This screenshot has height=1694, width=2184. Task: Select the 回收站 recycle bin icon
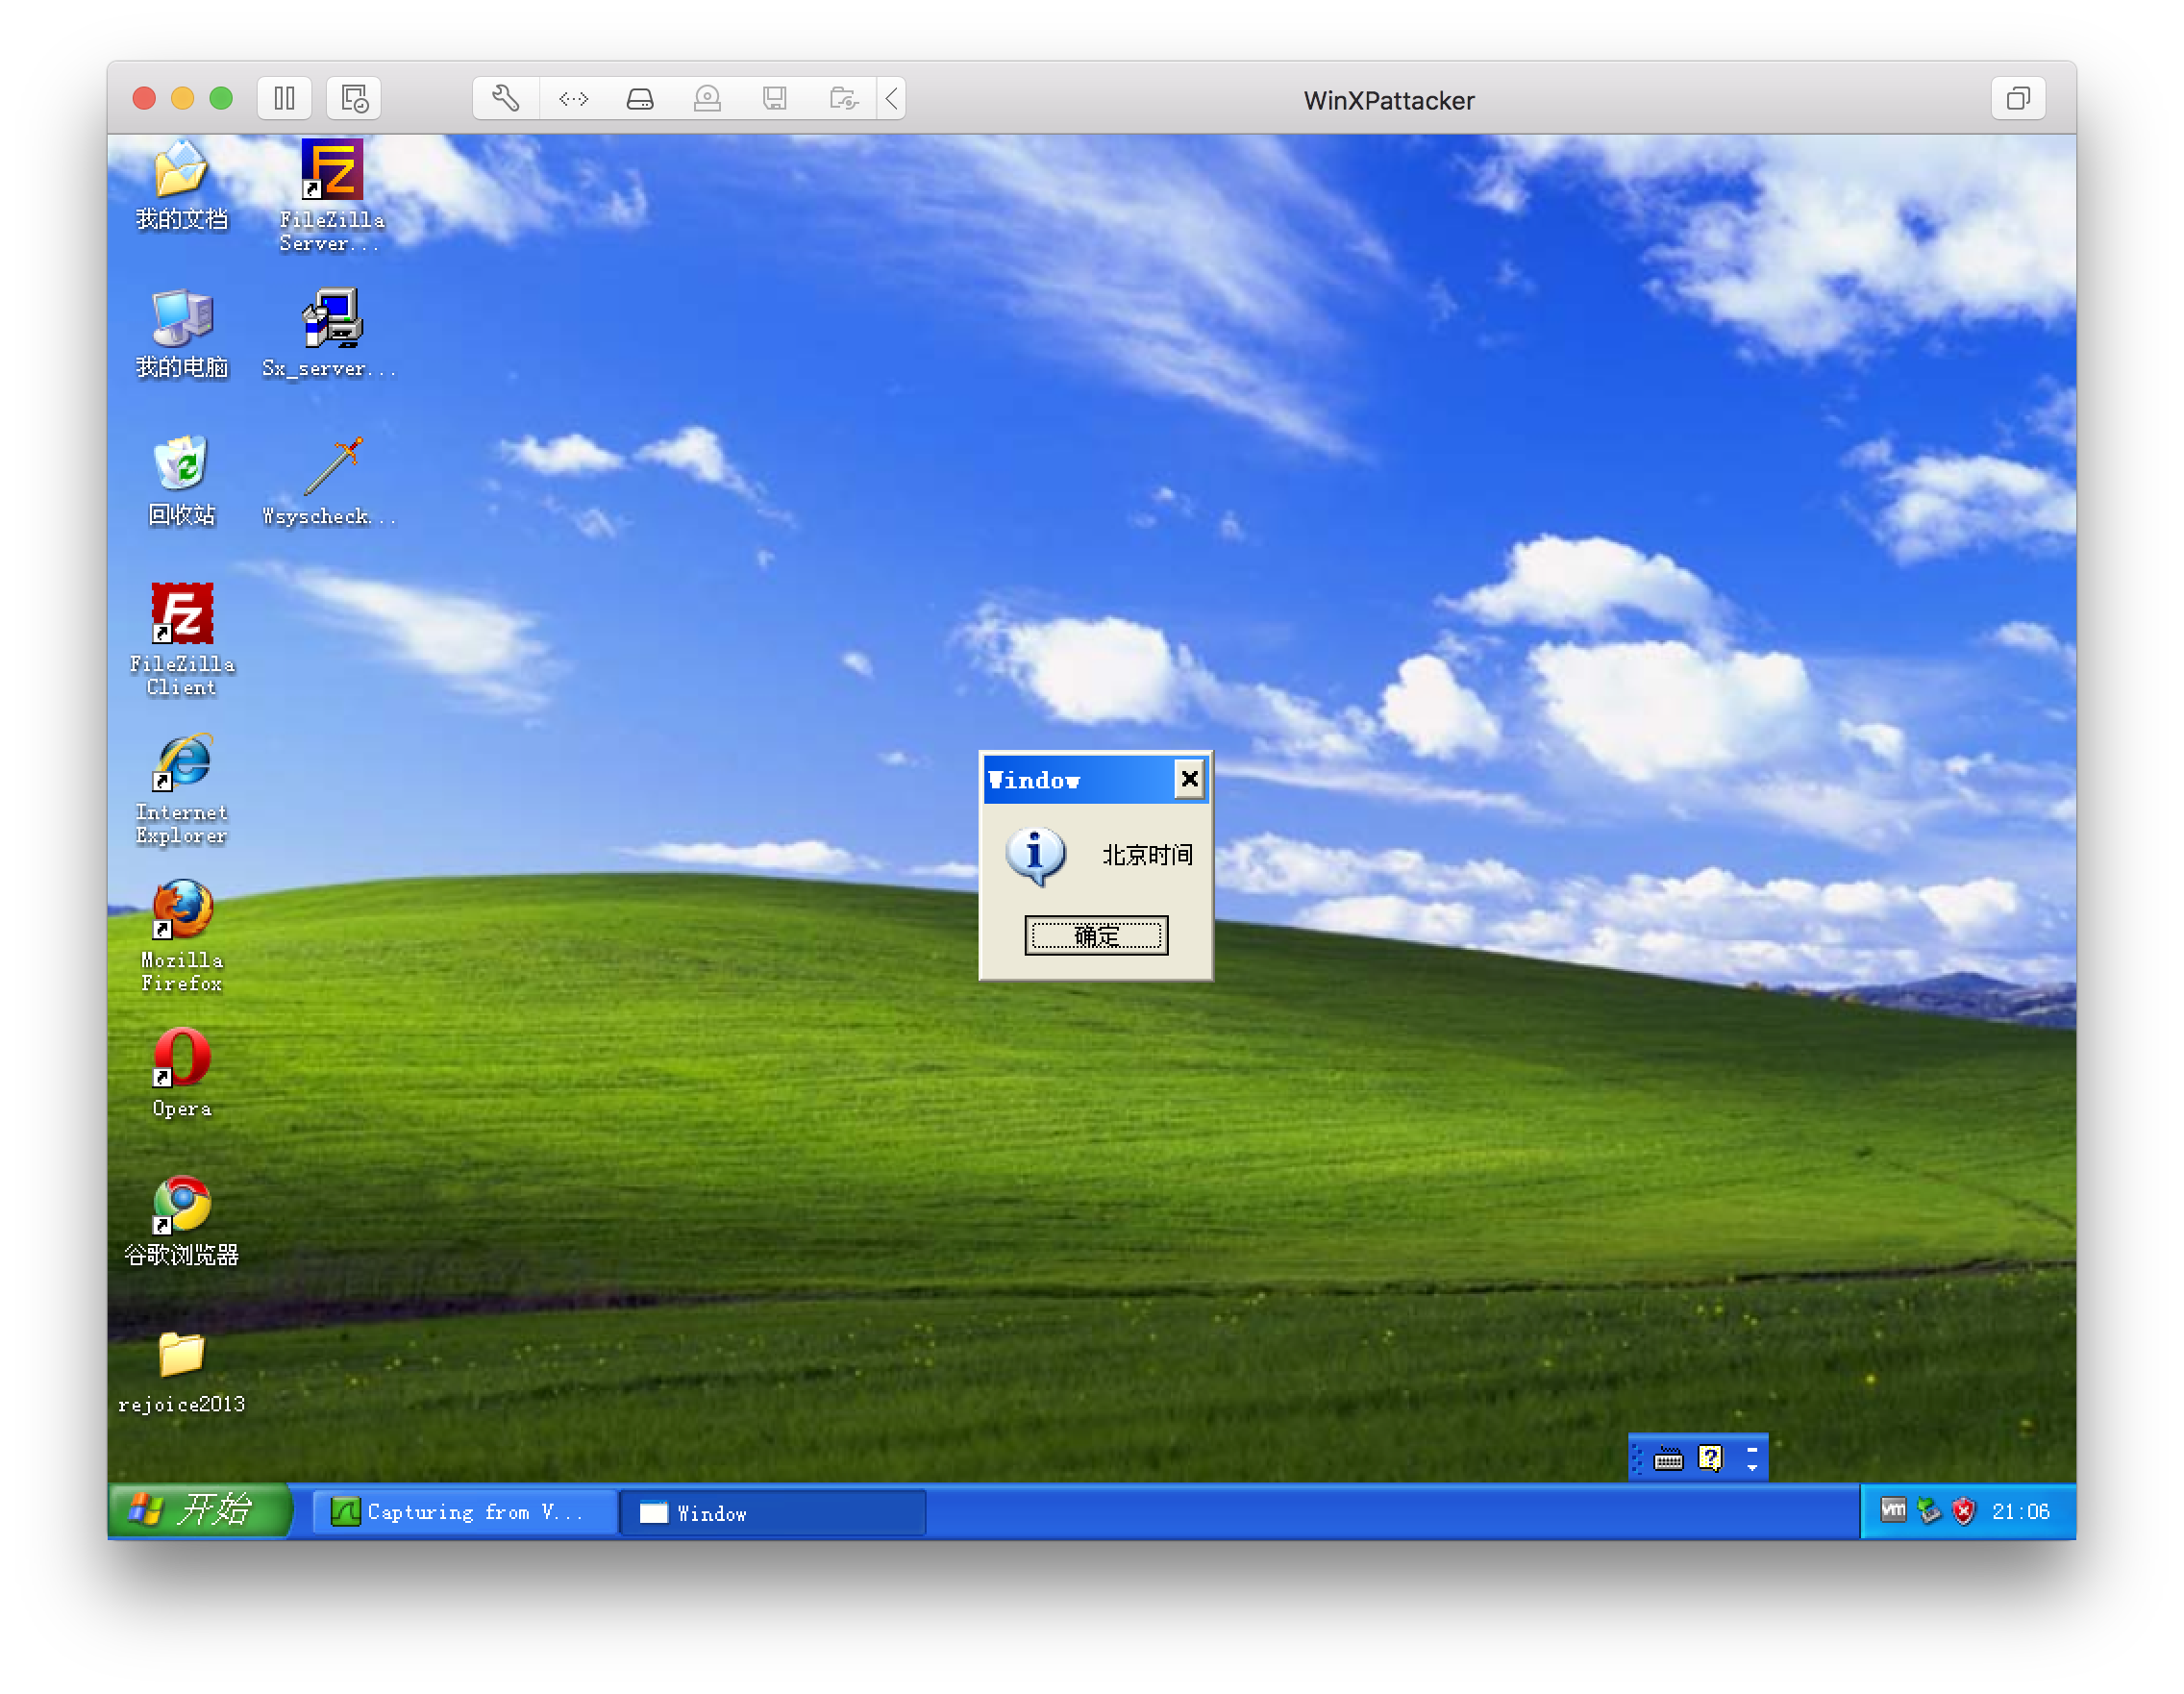pos(181,482)
